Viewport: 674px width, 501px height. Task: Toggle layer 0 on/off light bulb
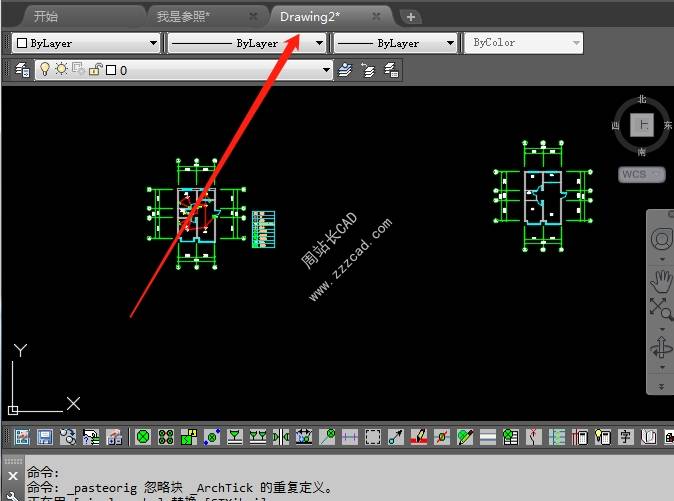point(45,70)
